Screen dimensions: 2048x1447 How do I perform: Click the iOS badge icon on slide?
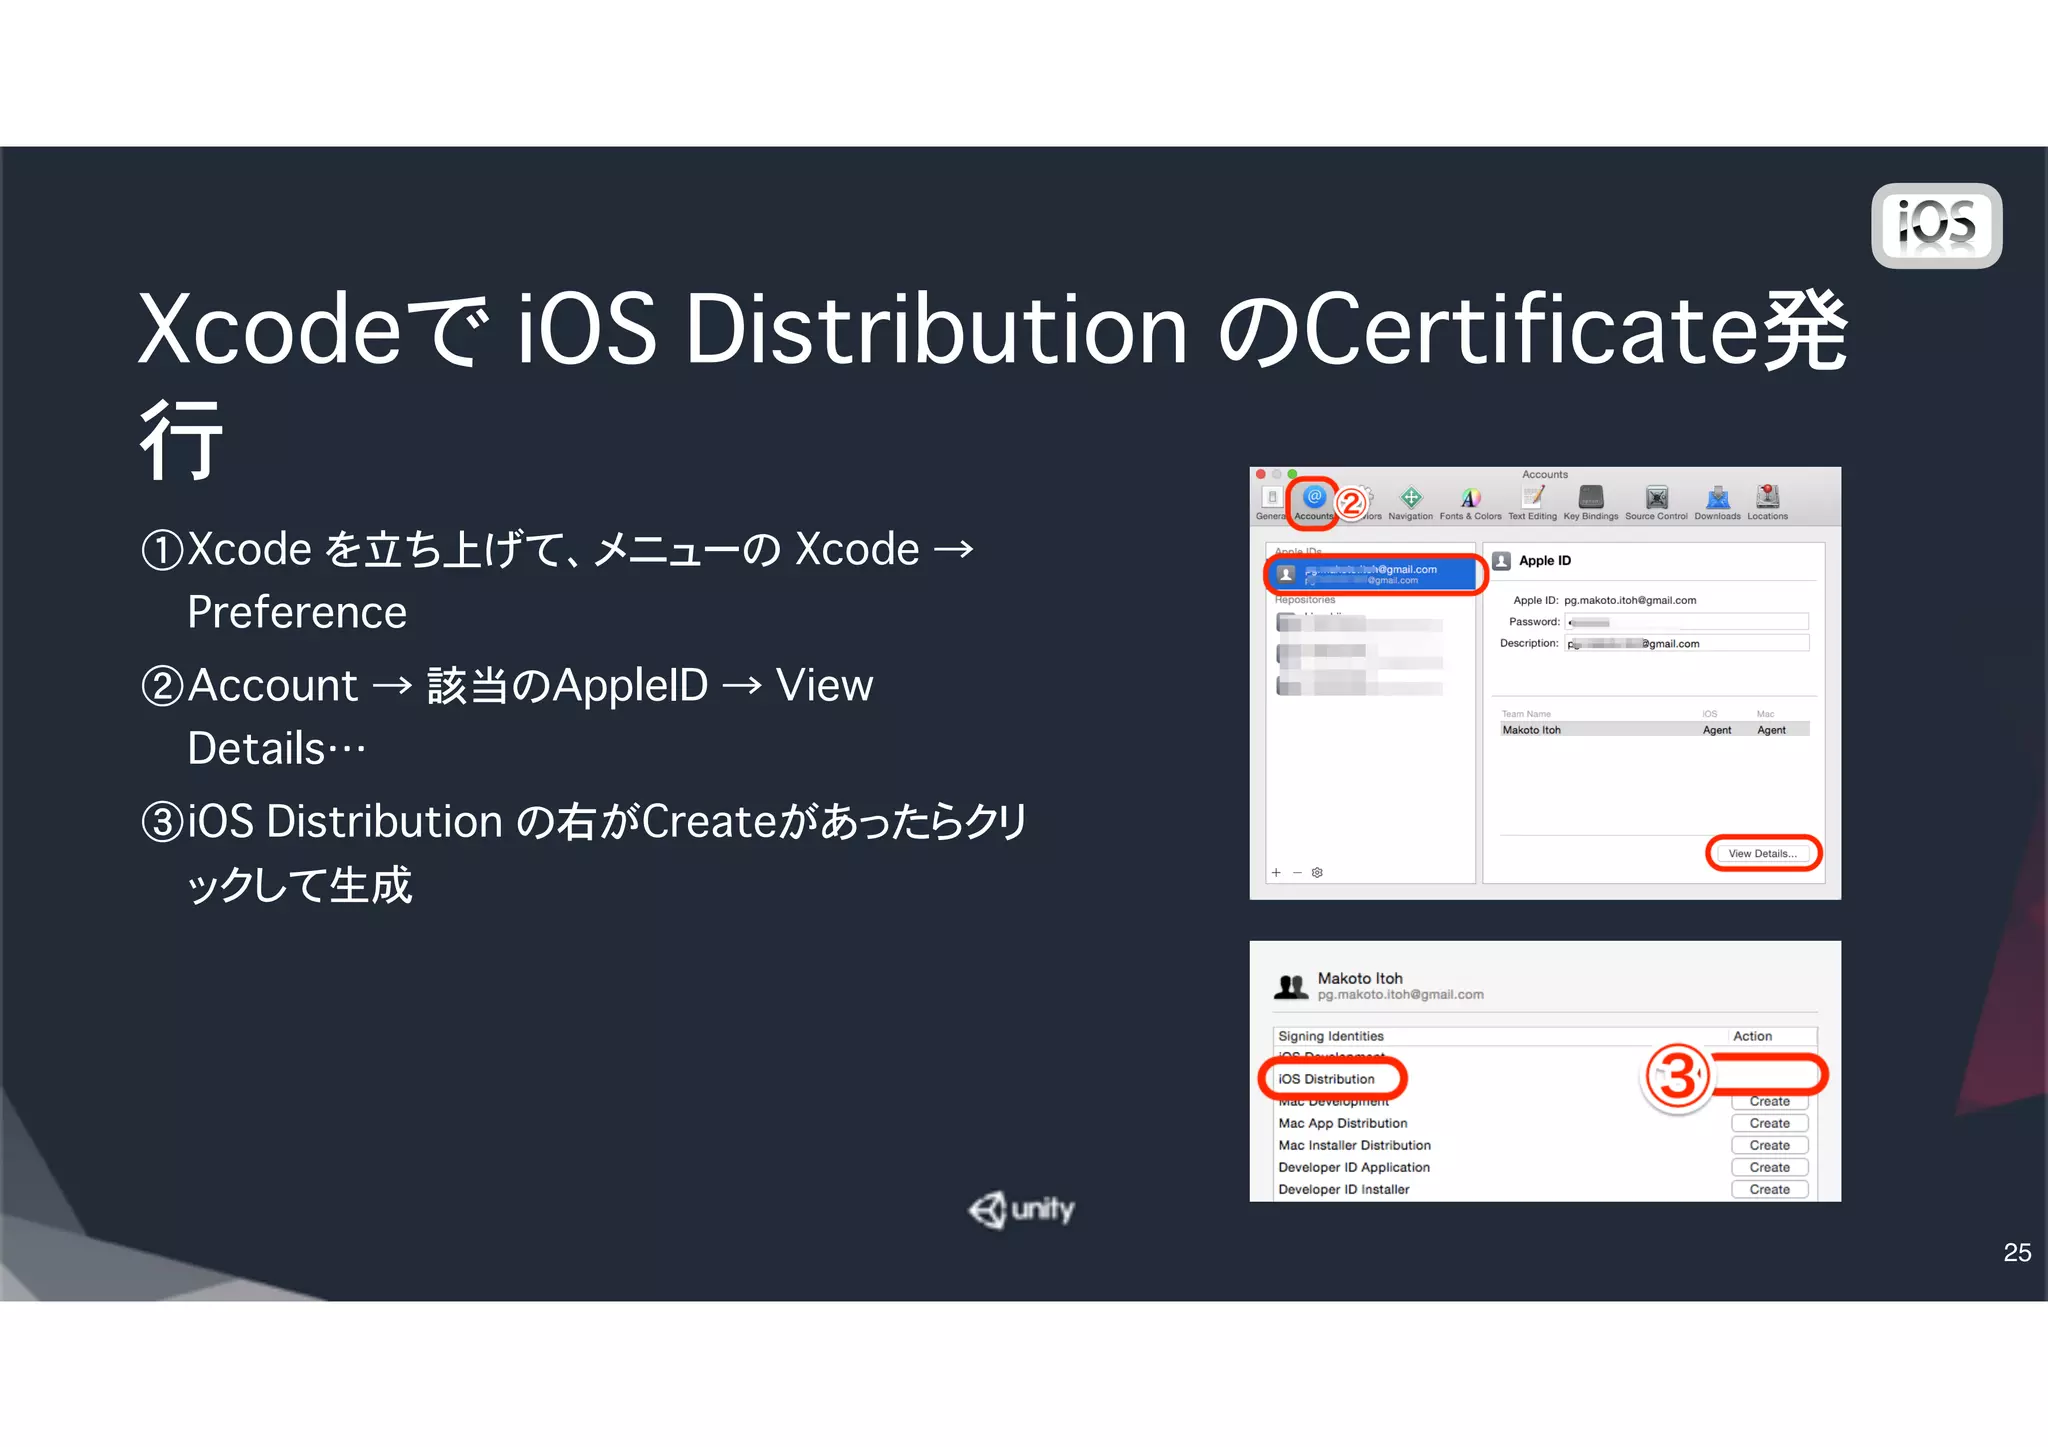pos(1936,225)
